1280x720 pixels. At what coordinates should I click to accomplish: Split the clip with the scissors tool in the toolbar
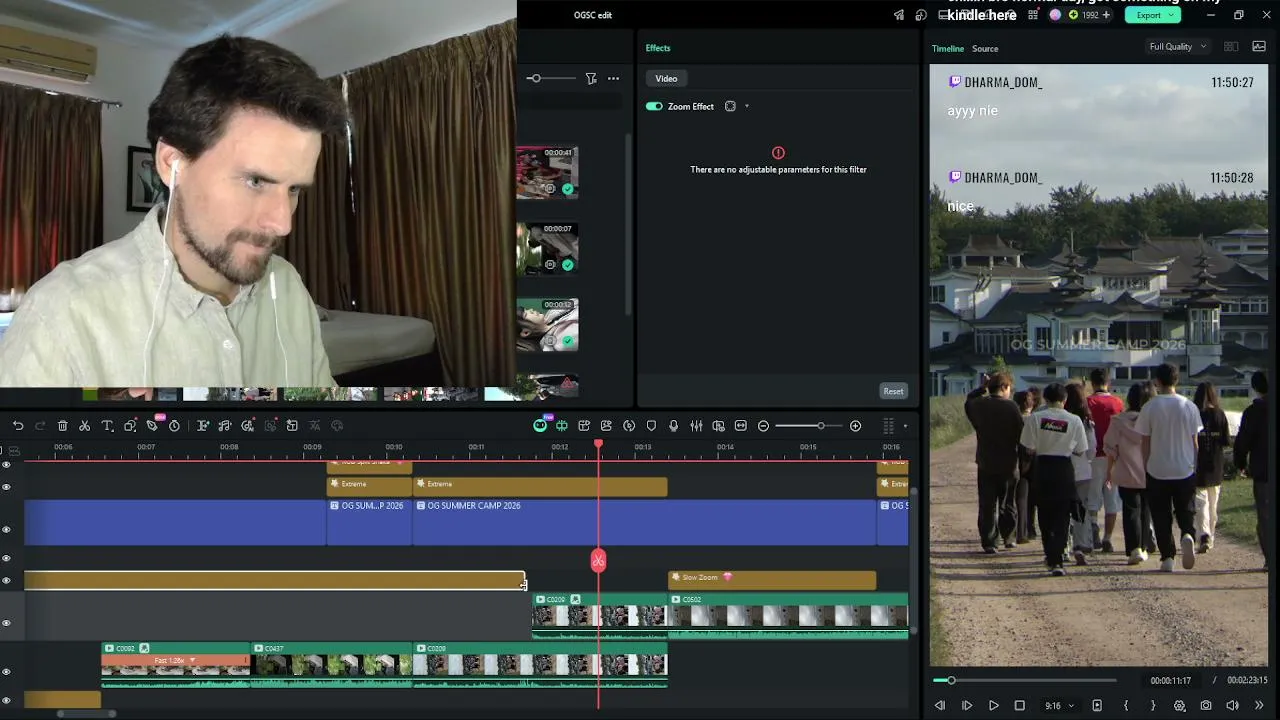(85, 426)
